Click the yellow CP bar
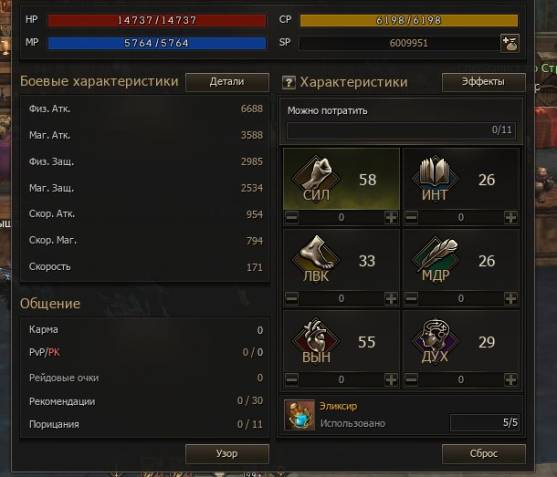Image resolution: width=557 pixels, height=477 pixels. tap(409, 20)
